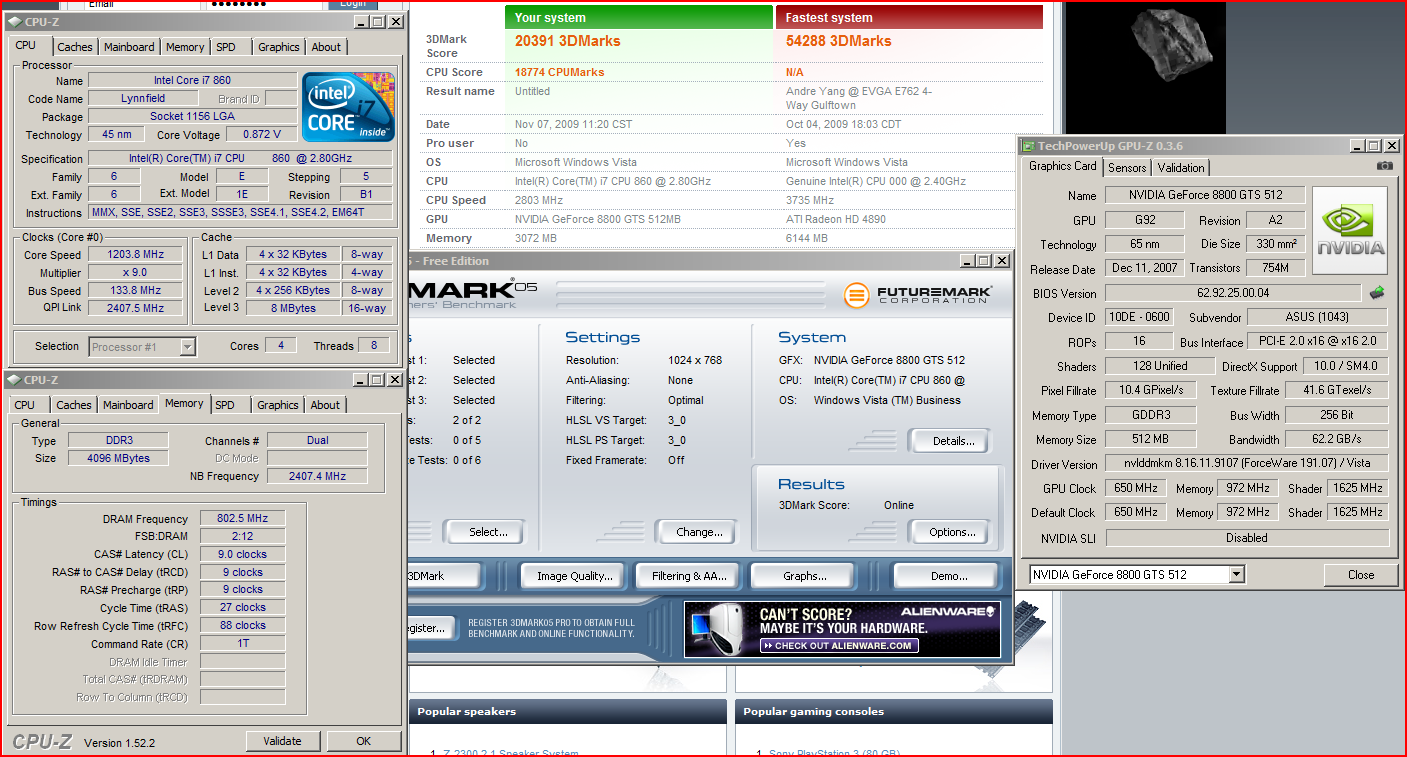Open the Sensors tab in GPU-Z
1407x757 pixels.
click(1128, 168)
